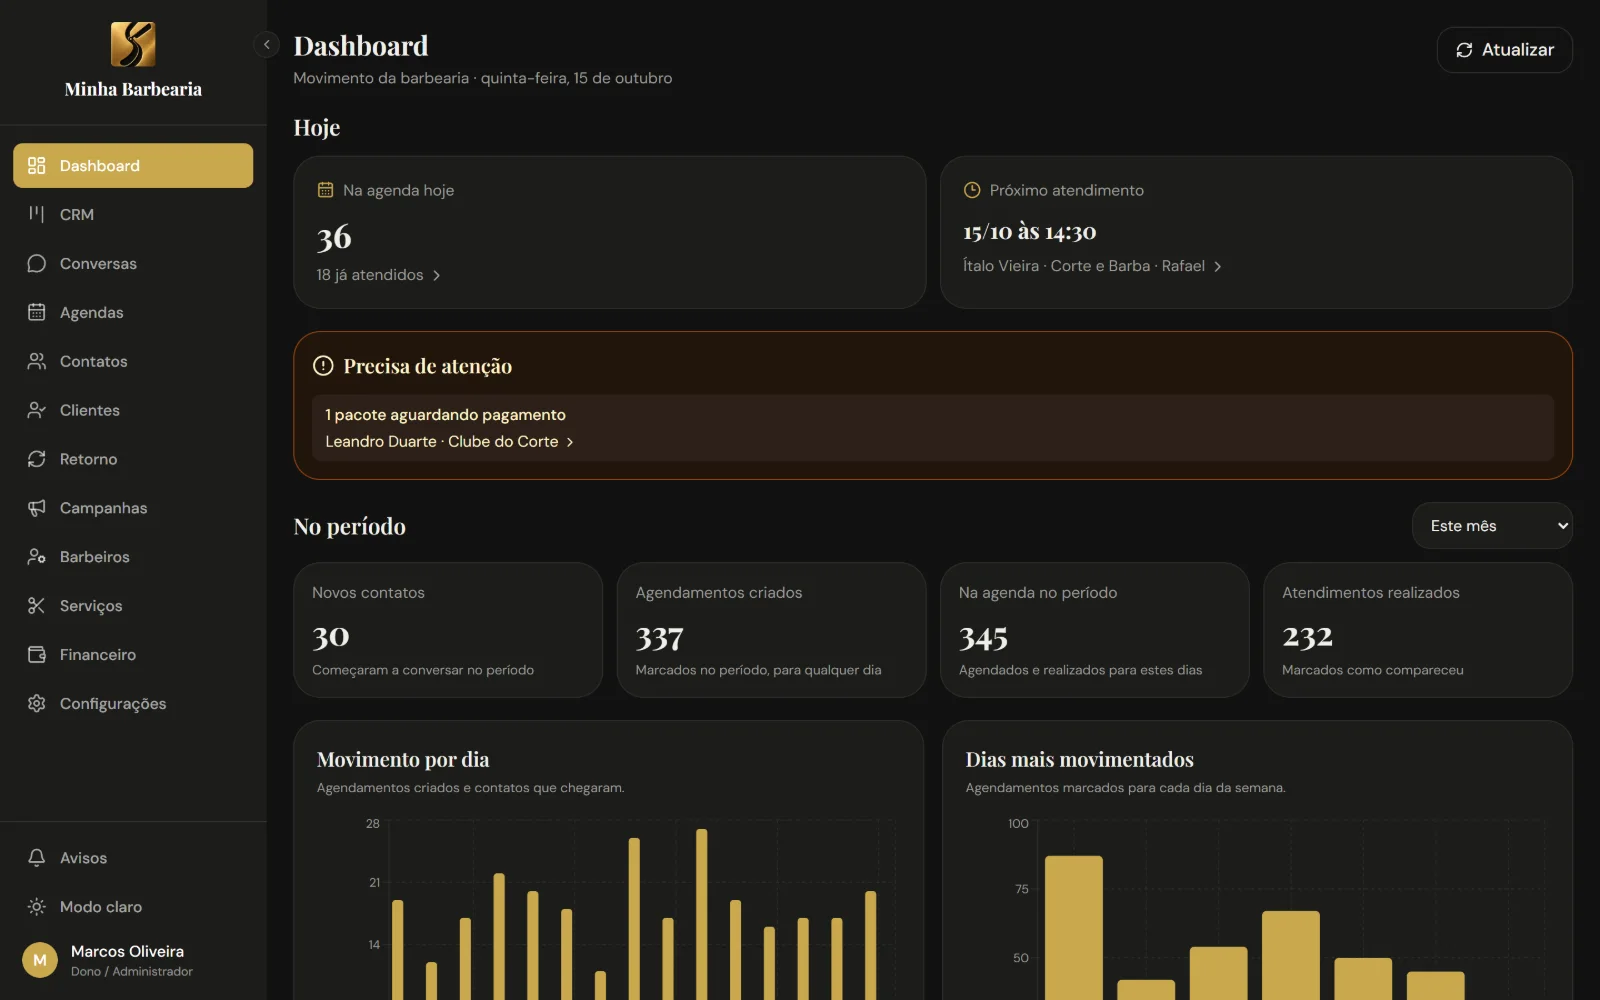
Task: Click the Marcos Oliveira avatar circle
Action: [40, 960]
